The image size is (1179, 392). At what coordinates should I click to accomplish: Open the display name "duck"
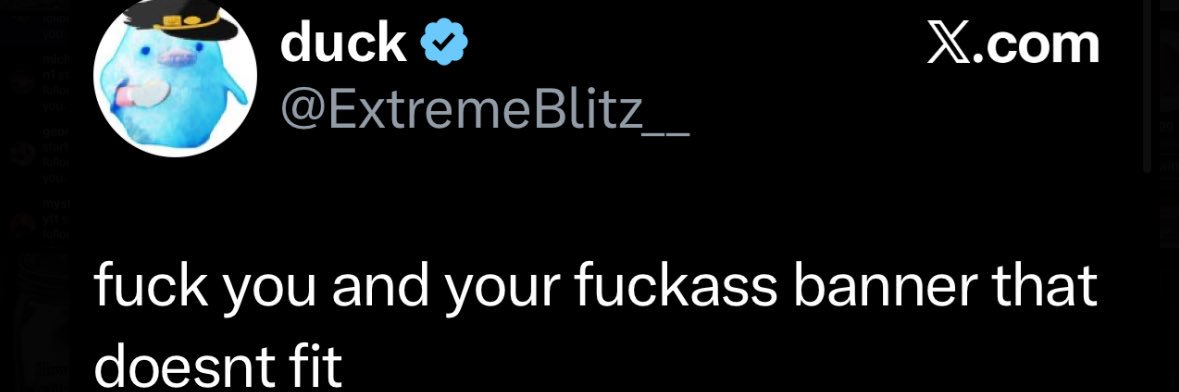click(343, 44)
